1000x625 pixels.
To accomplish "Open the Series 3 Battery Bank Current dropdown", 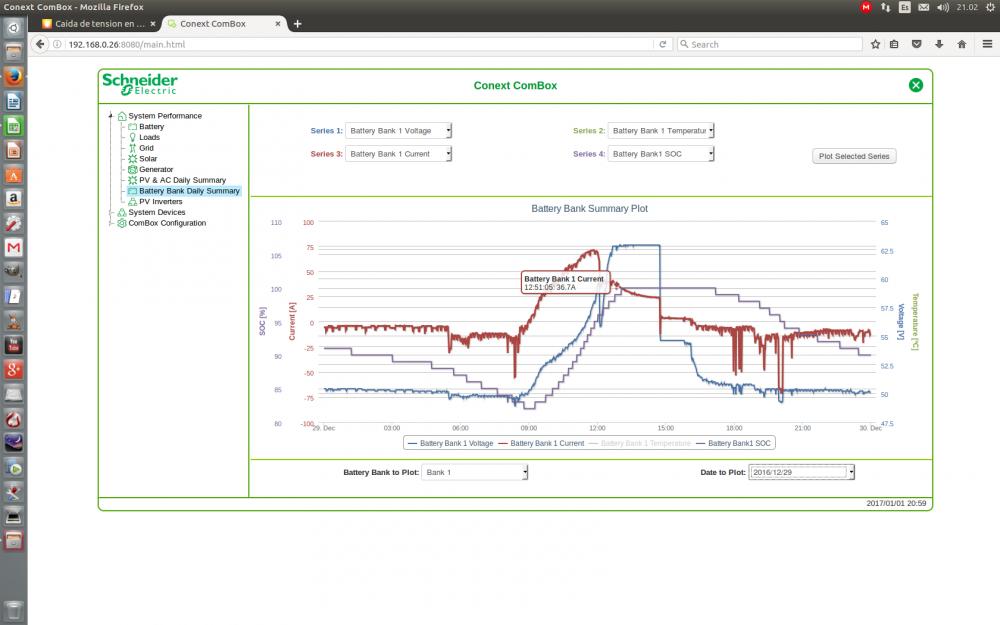I will point(398,154).
